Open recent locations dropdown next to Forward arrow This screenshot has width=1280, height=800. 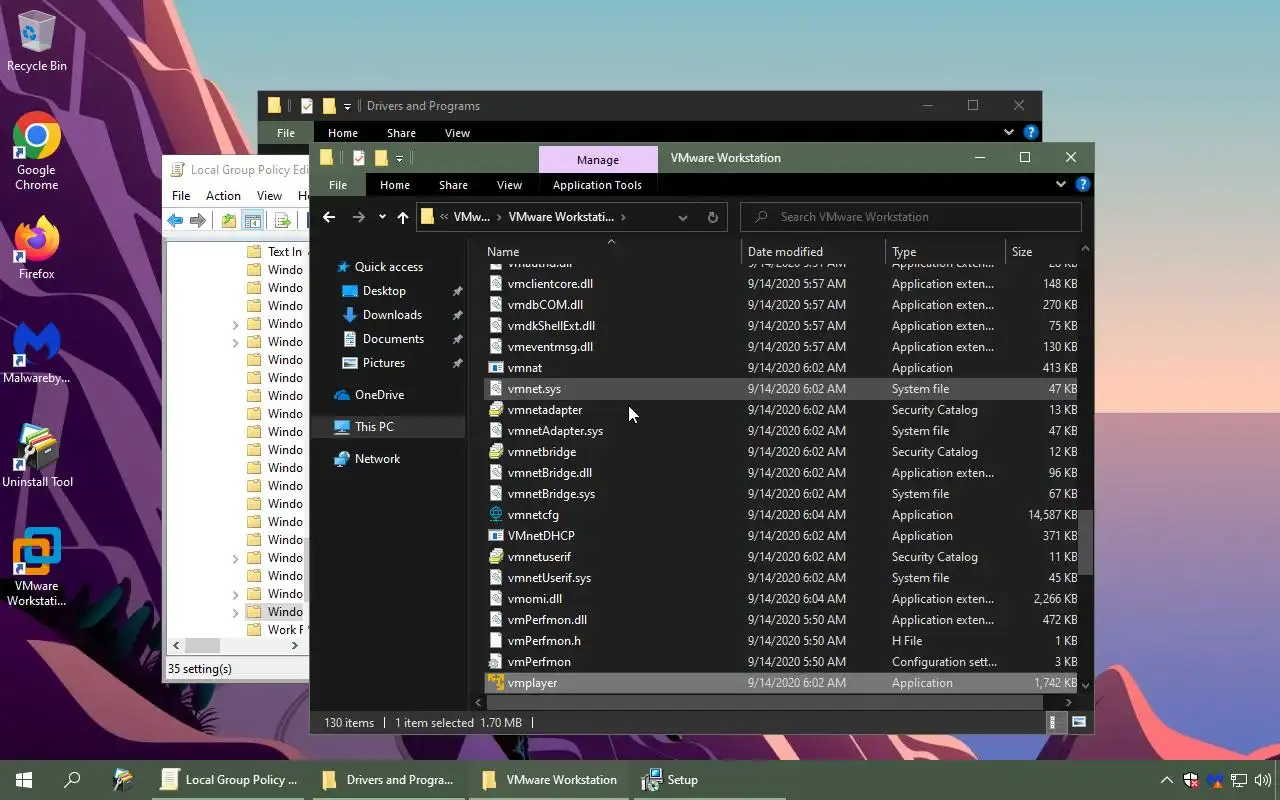[382, 217]
